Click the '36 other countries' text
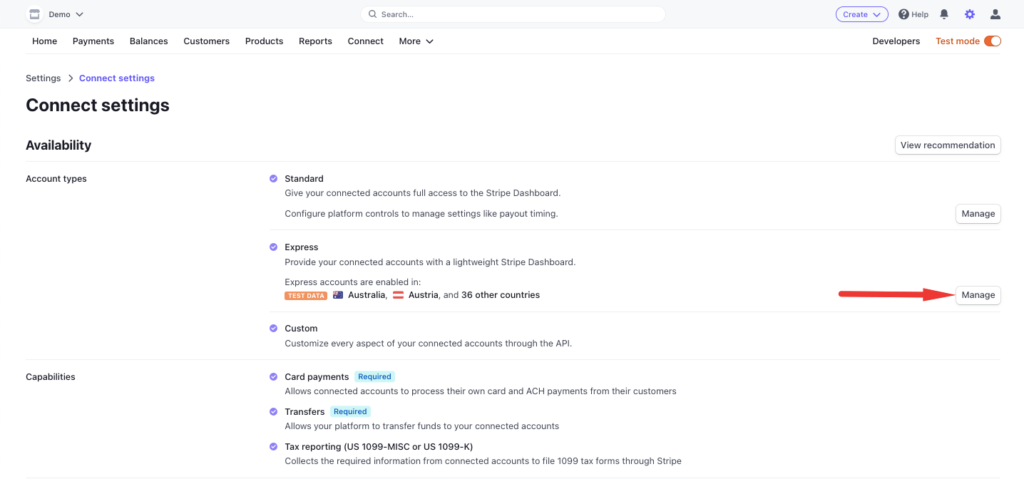 point(501,295)
